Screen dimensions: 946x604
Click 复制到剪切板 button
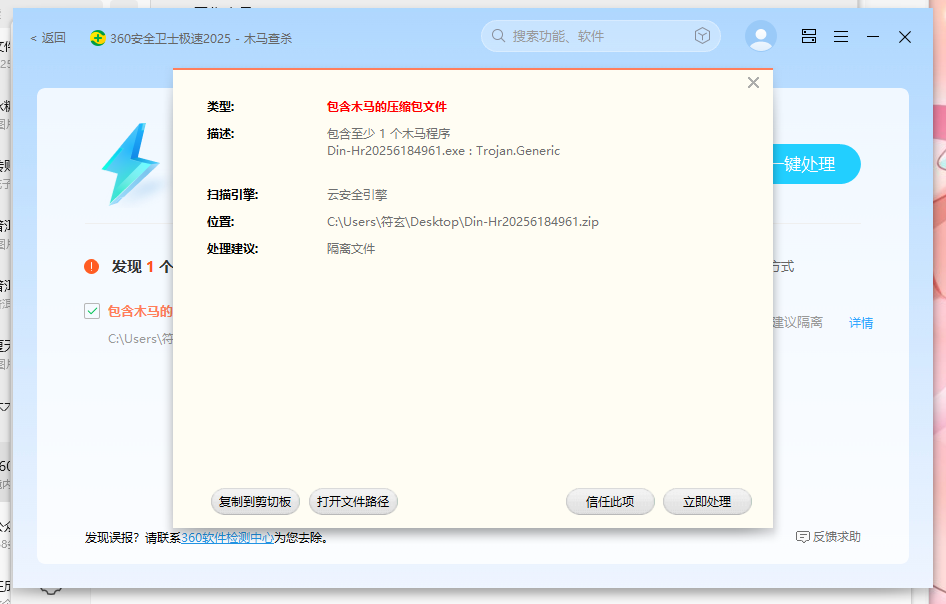[255, 501]
